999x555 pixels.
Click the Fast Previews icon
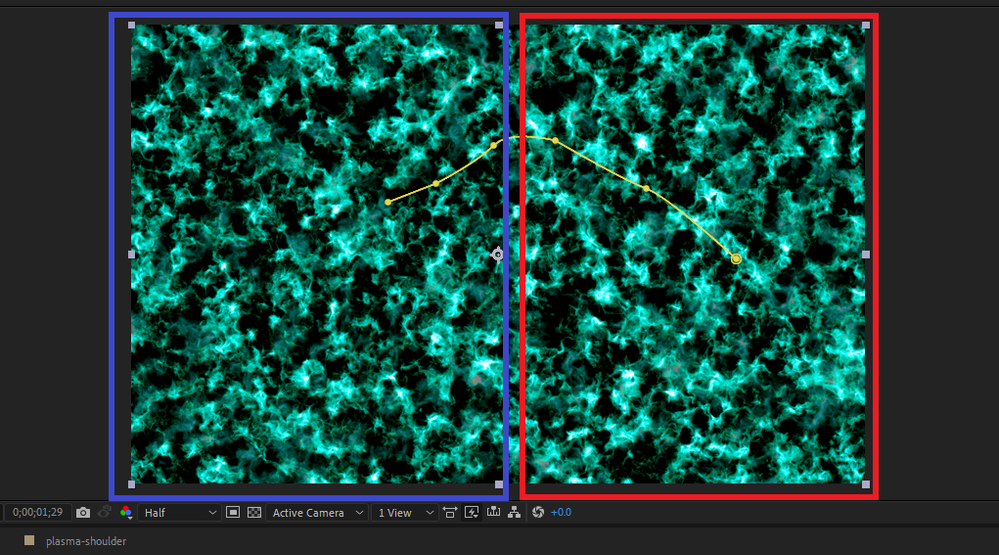471,512
